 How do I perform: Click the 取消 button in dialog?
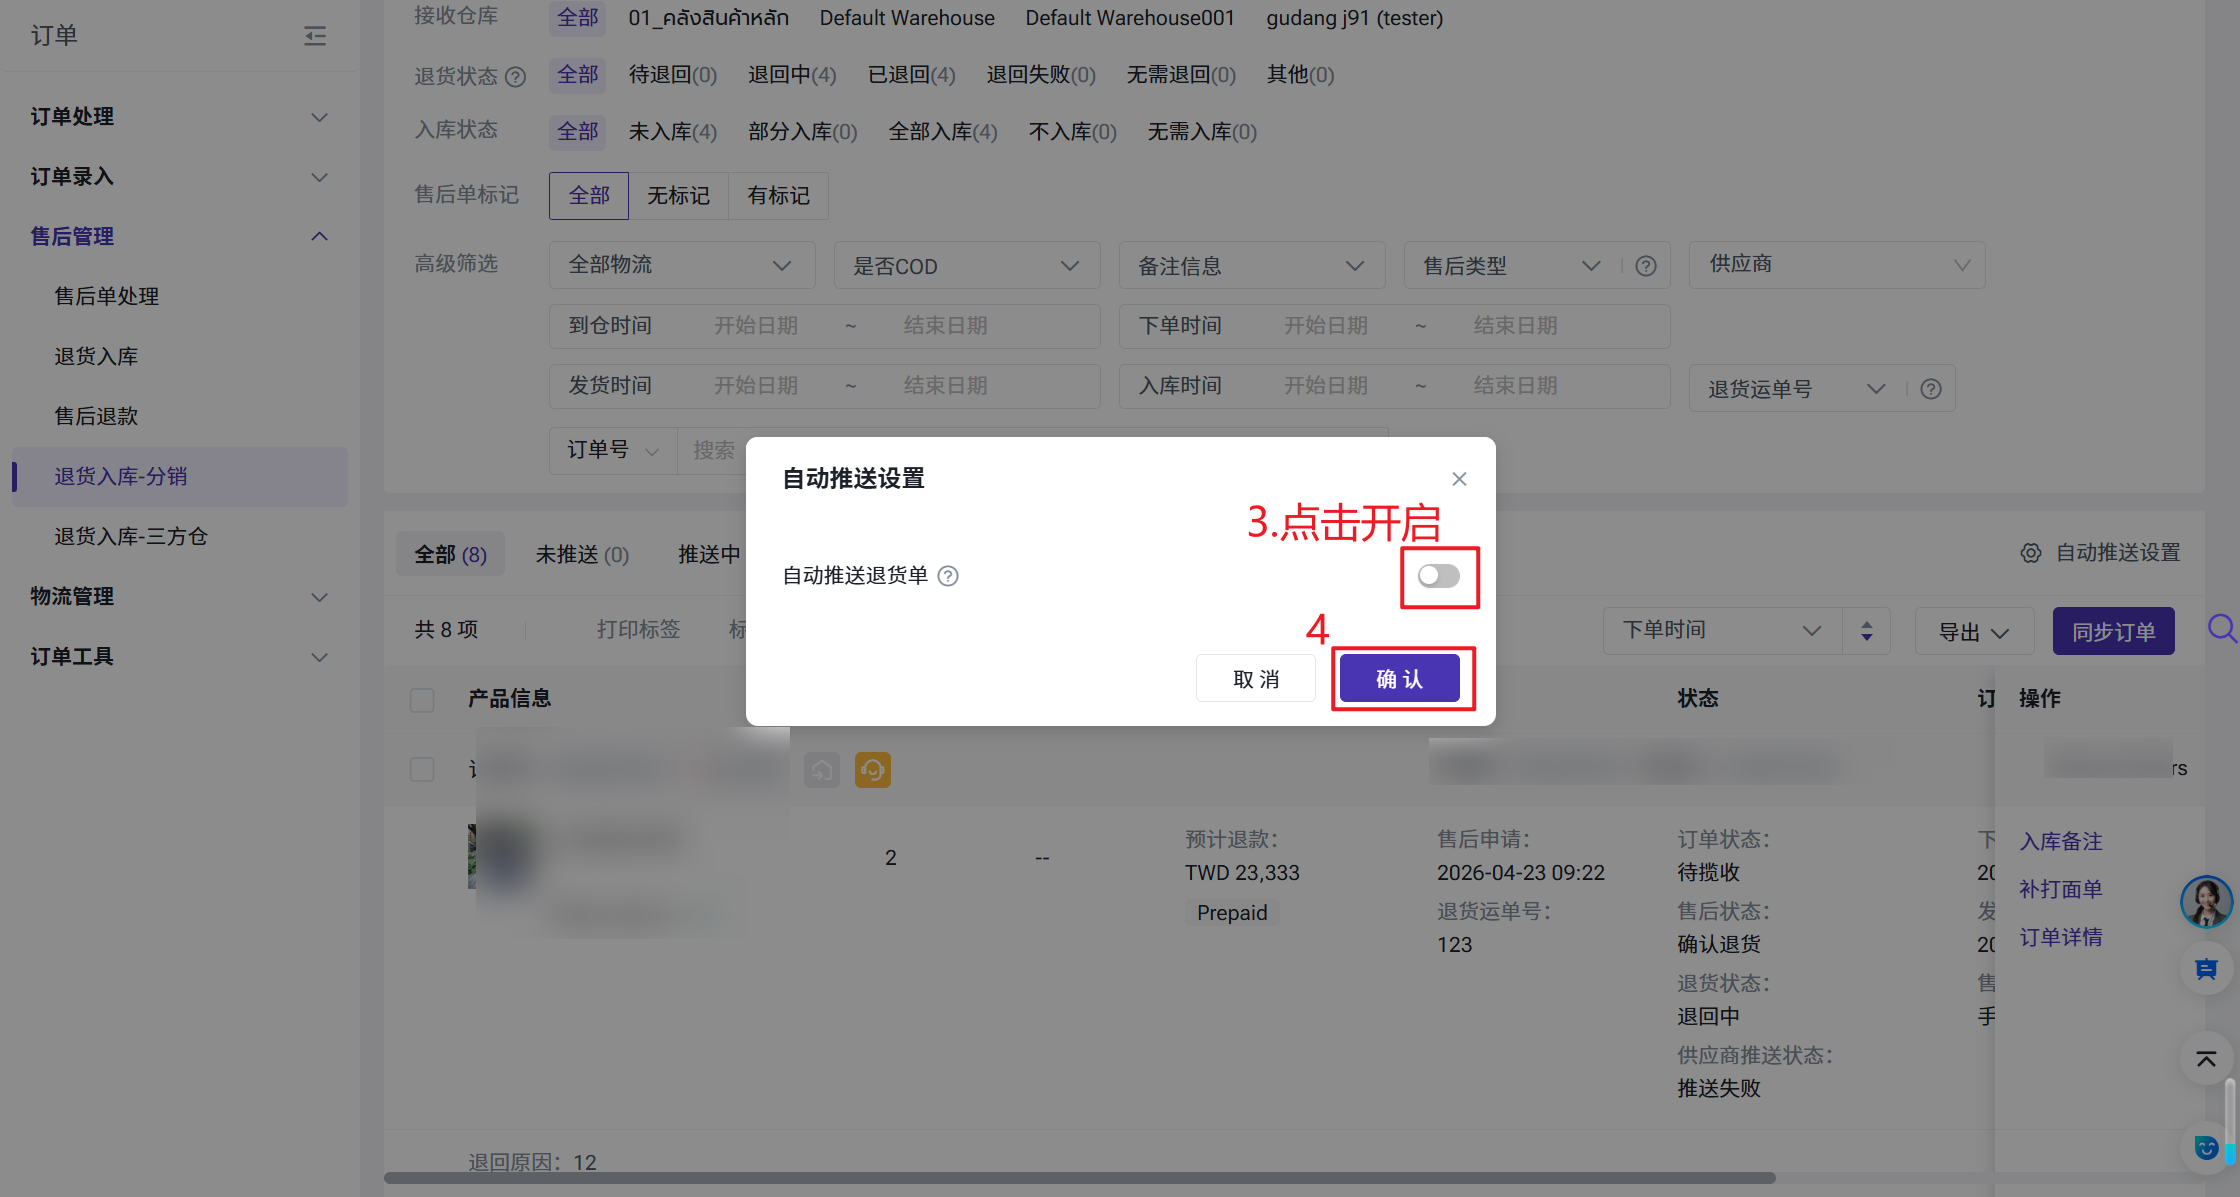point(1255,679)
